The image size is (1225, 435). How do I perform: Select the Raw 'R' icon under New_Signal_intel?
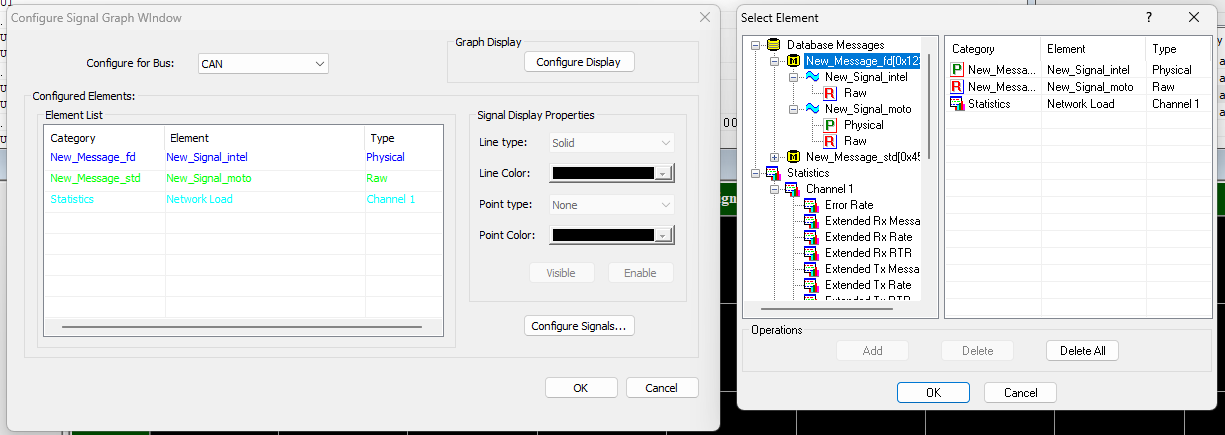[831, 93]
